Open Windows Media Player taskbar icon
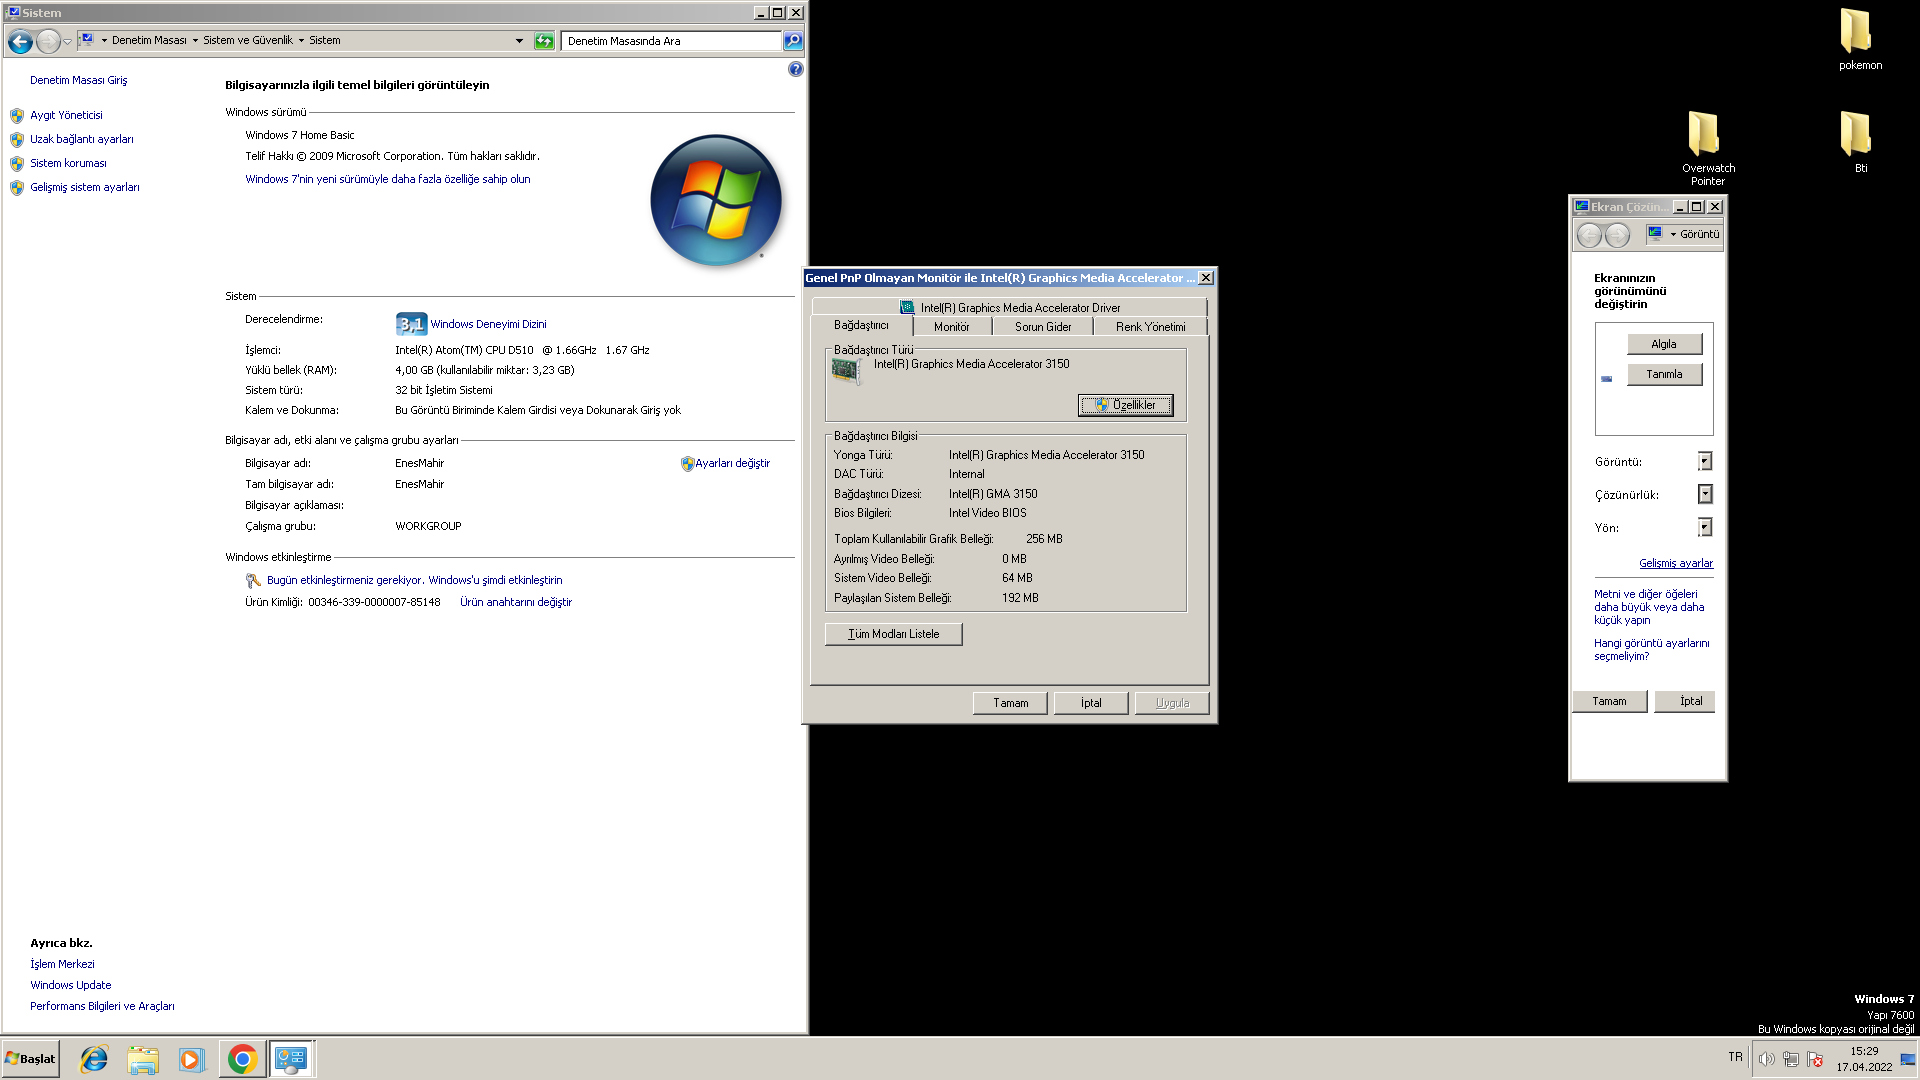 [x=191, y=1059]
